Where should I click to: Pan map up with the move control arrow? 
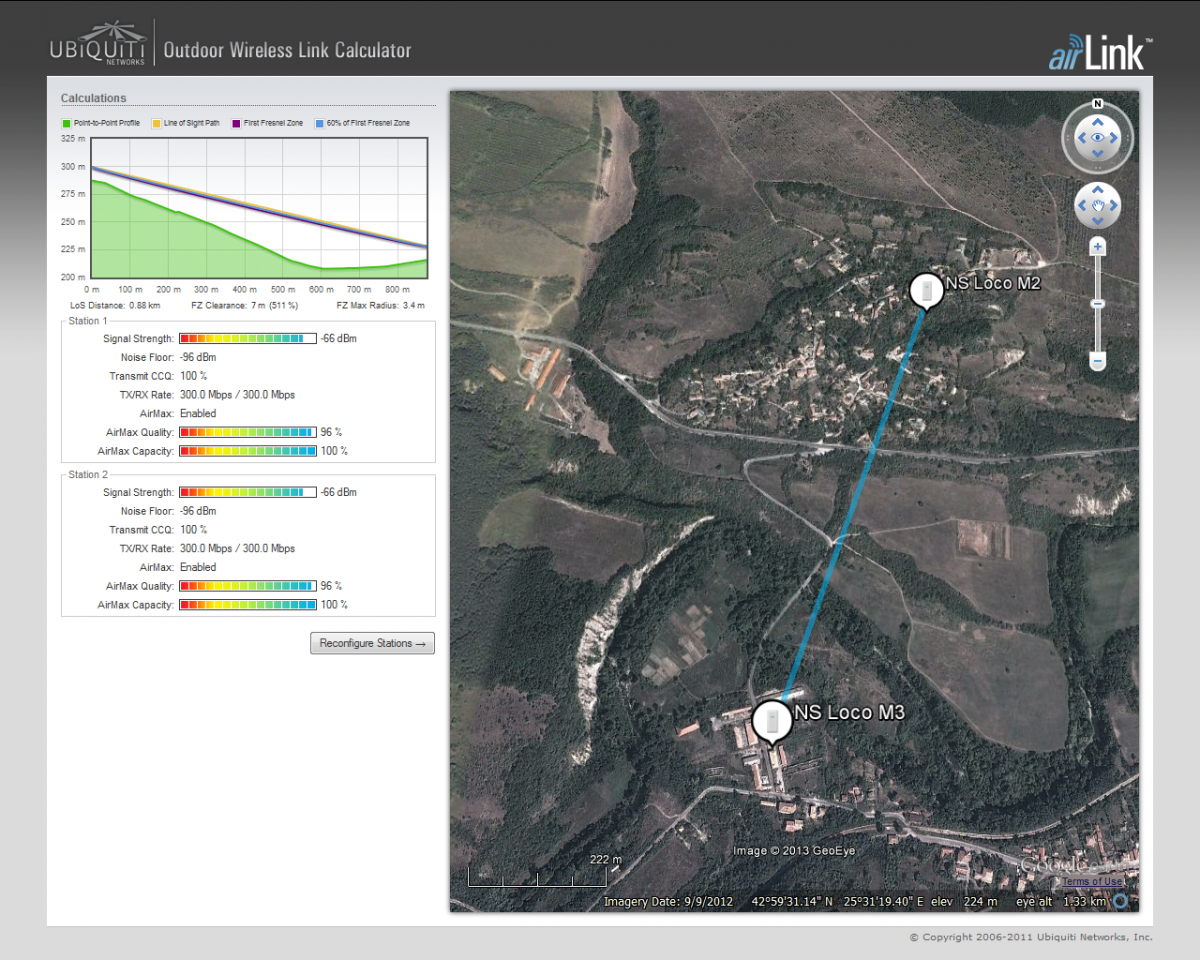coord(1097,190)
